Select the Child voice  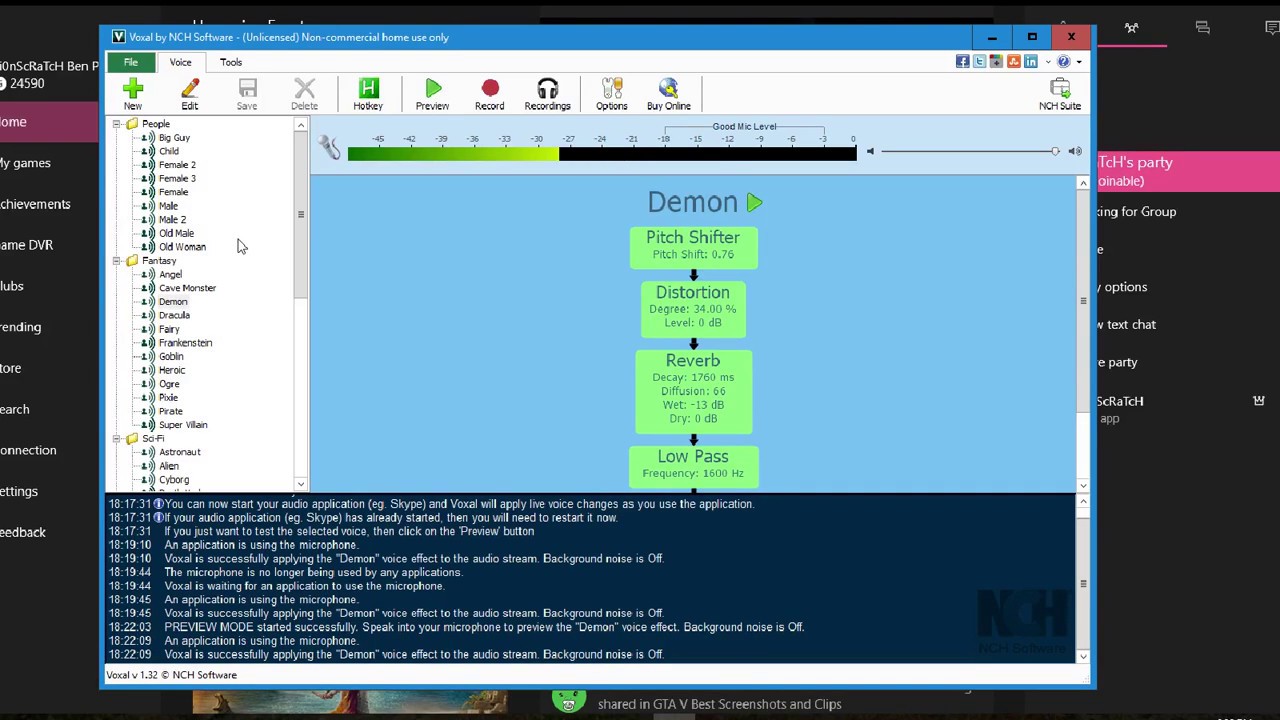click(x=169, y=152)
